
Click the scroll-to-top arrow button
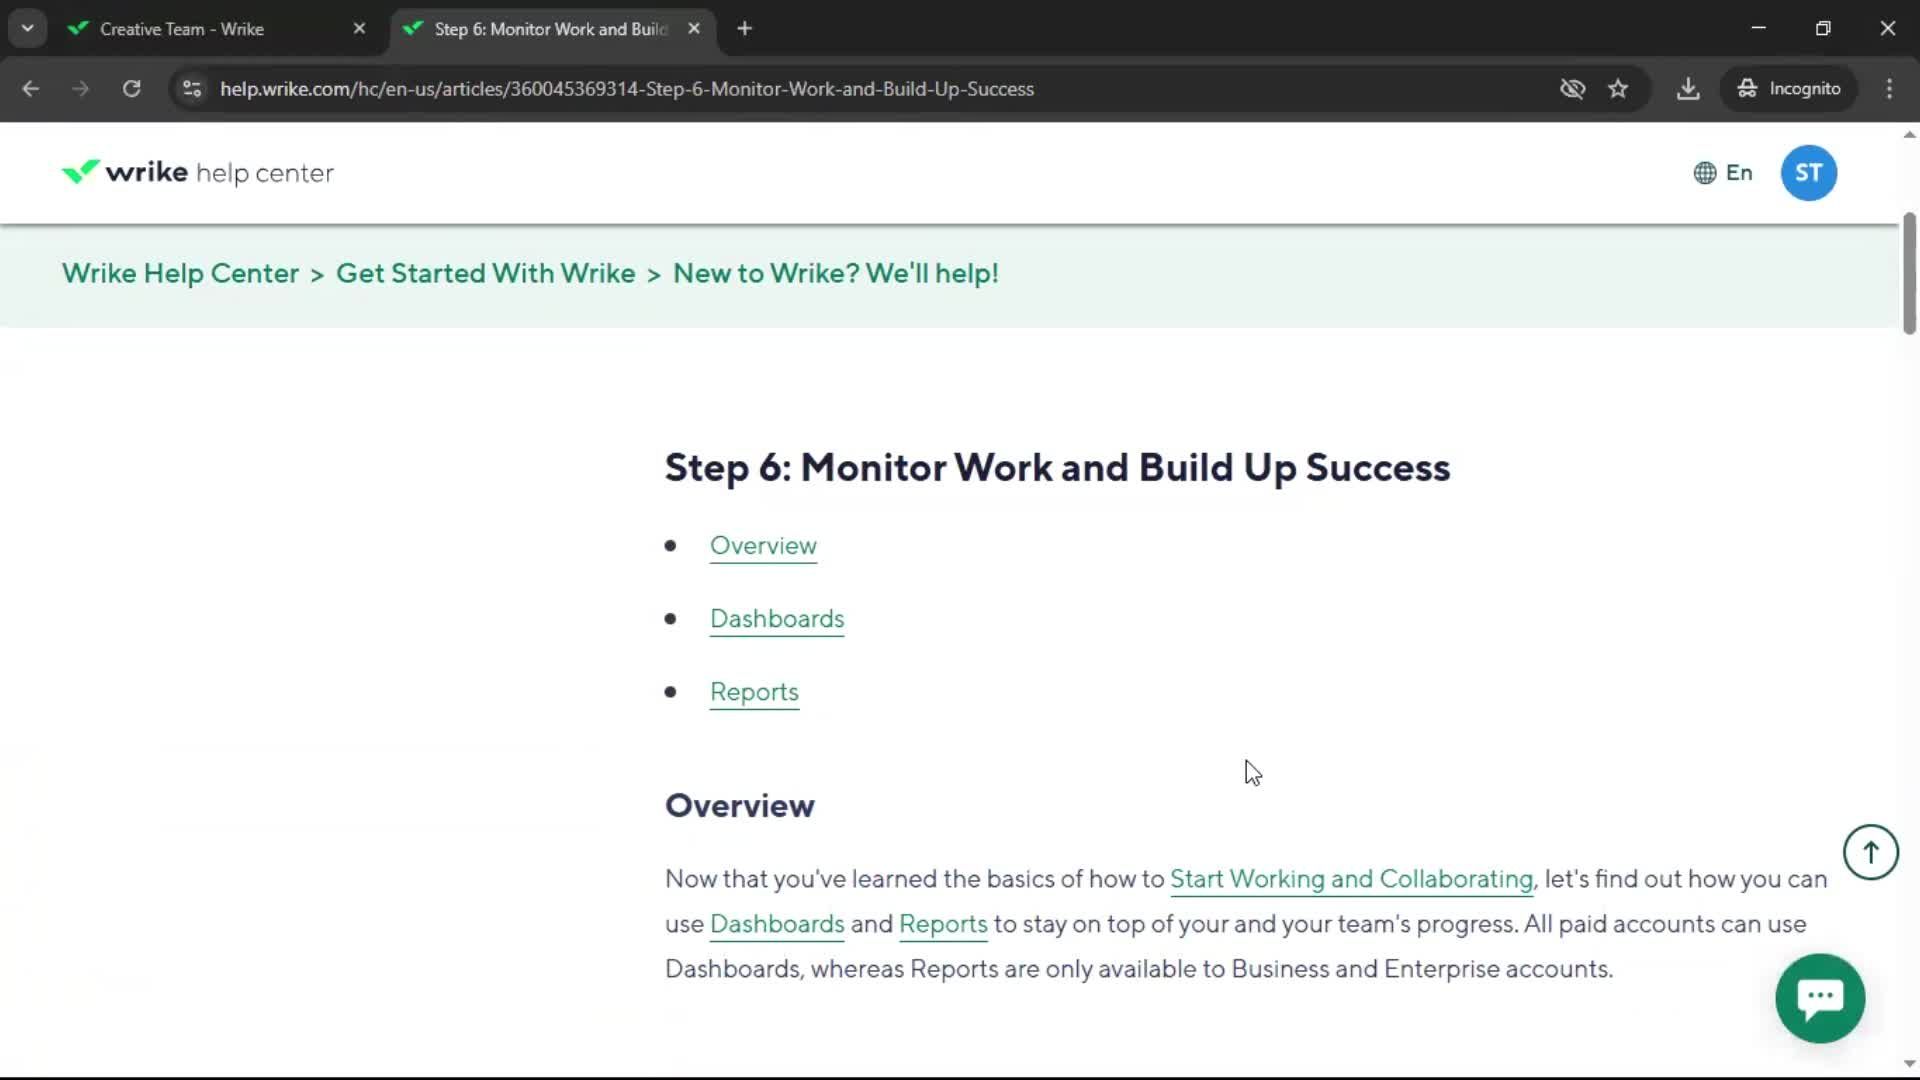[1870, 852]
